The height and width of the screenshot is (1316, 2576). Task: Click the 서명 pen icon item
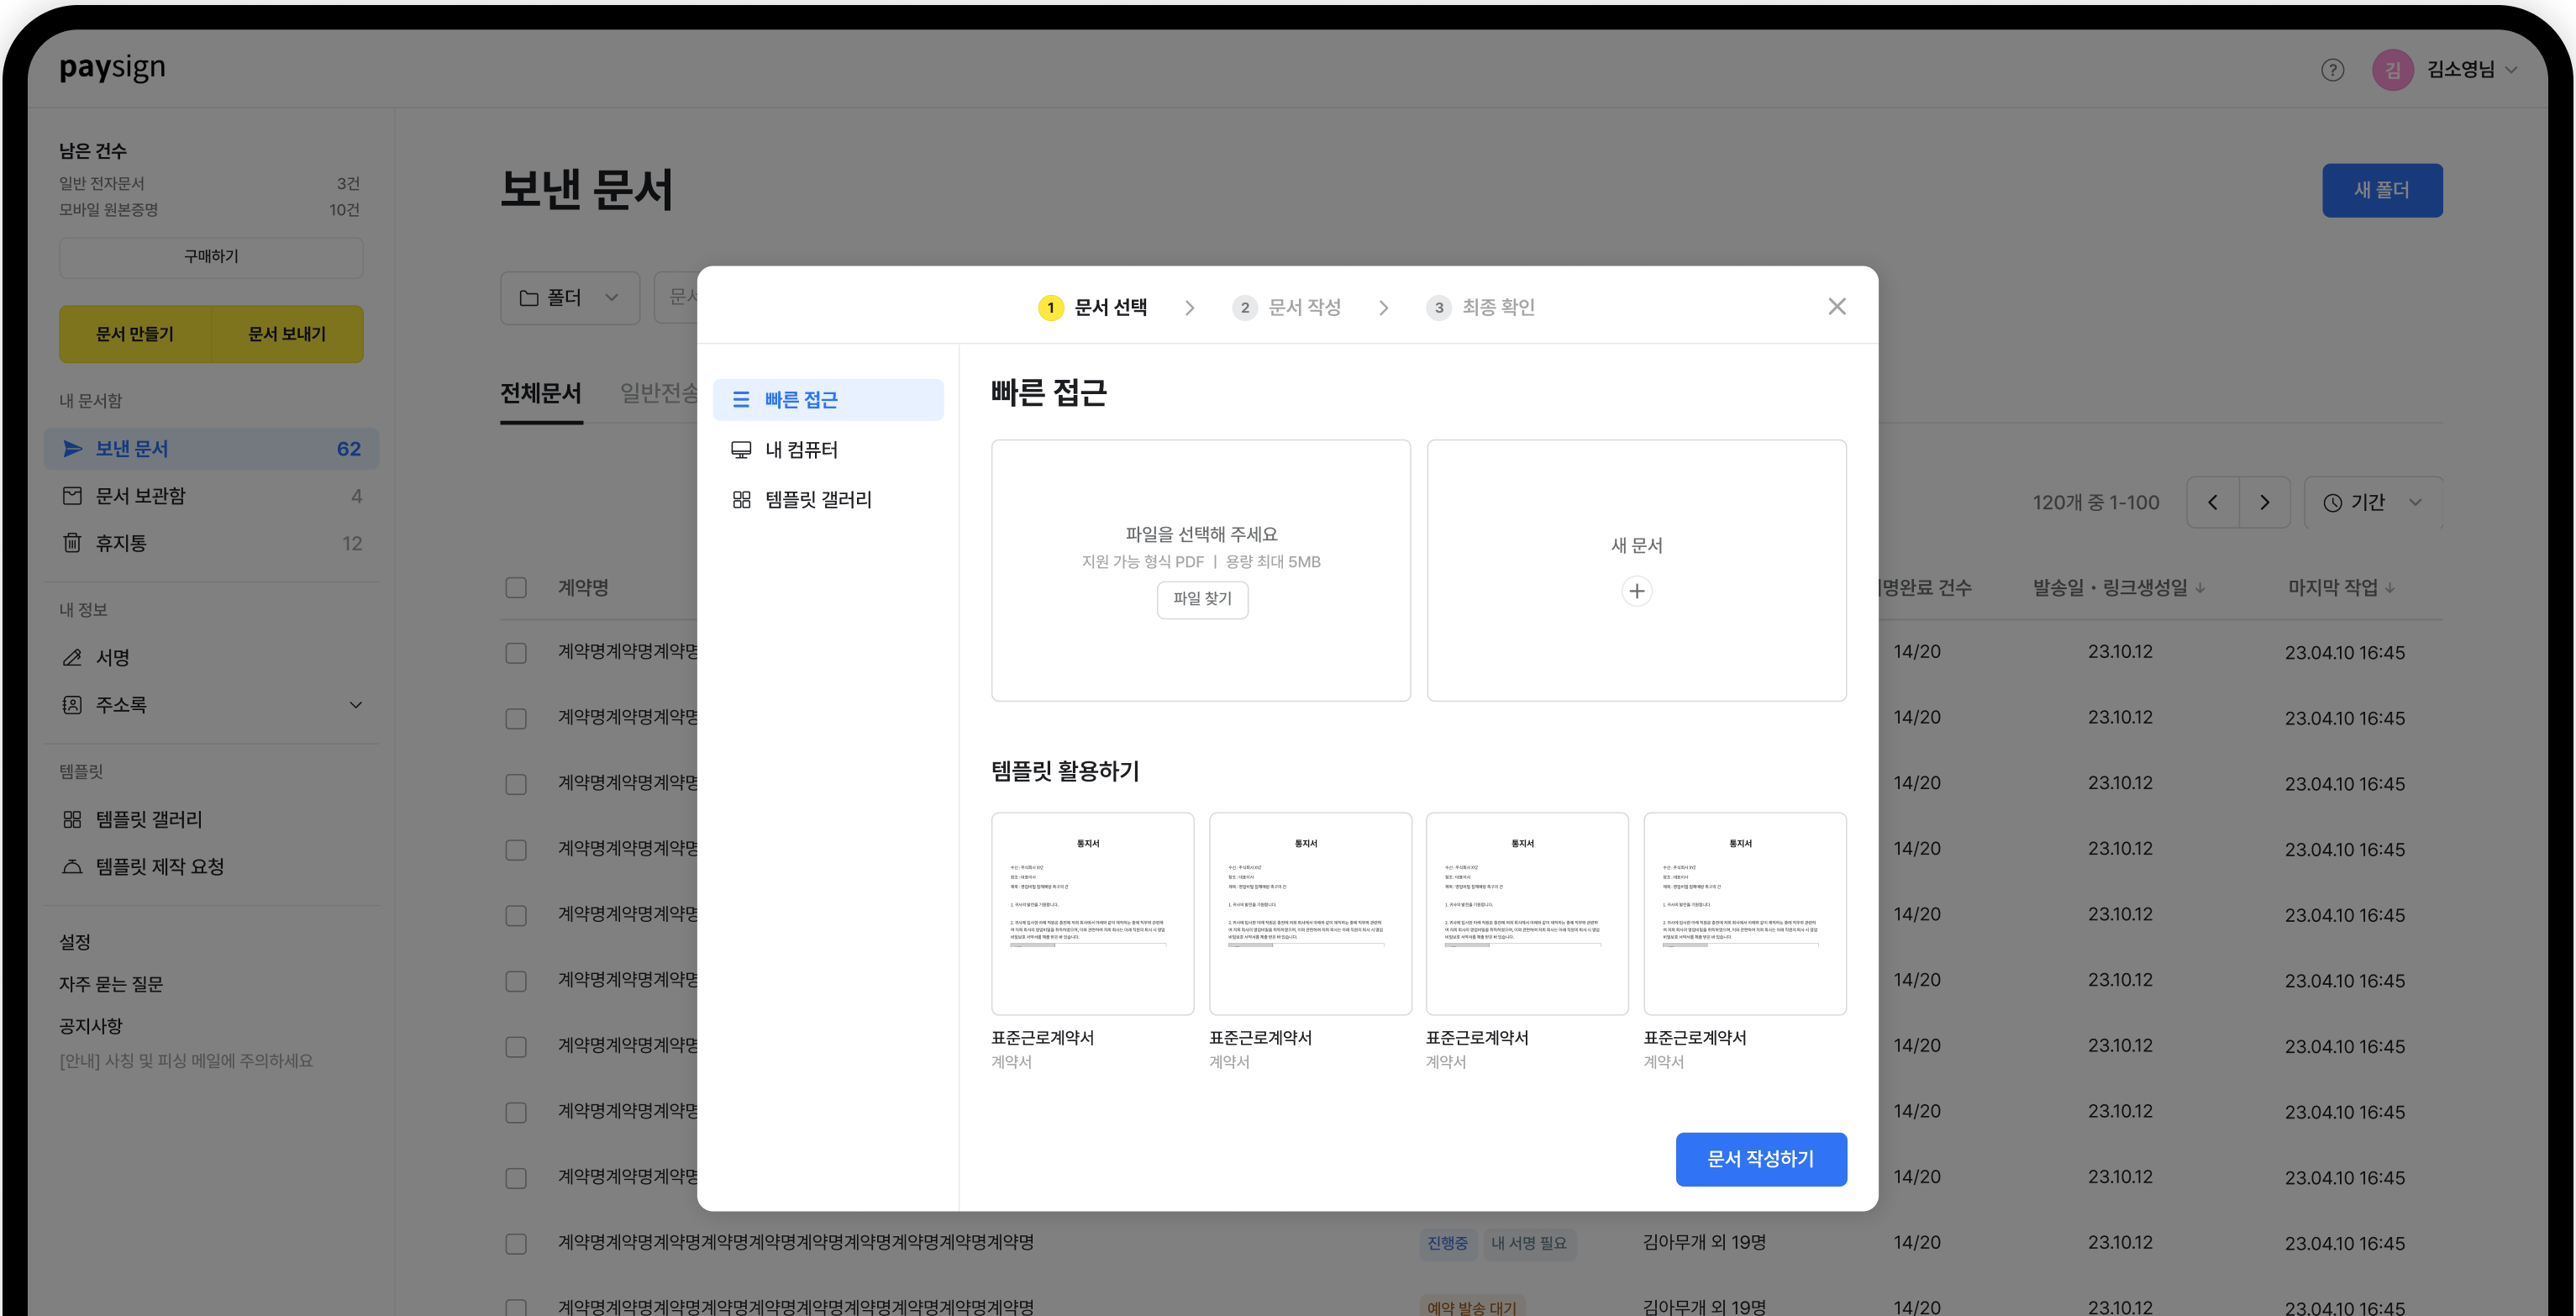[x=112, y=657]
